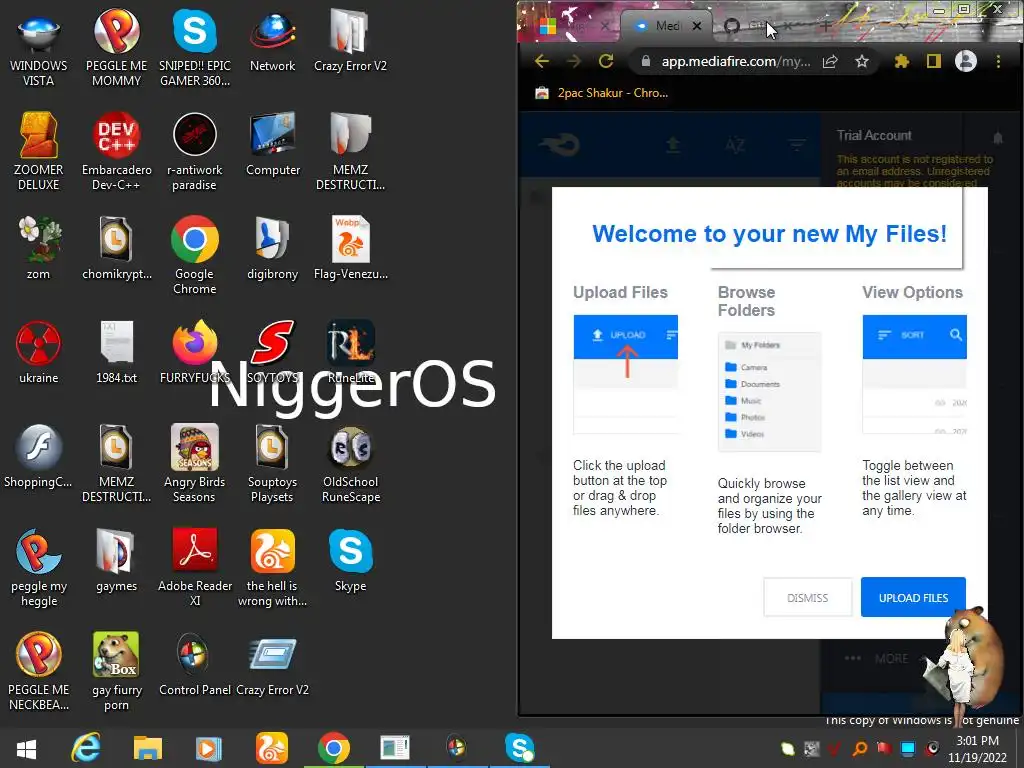This screenshot has height=768, width=1024.
Task: Share this page via the address bar icon
Action: coord(830,61)
